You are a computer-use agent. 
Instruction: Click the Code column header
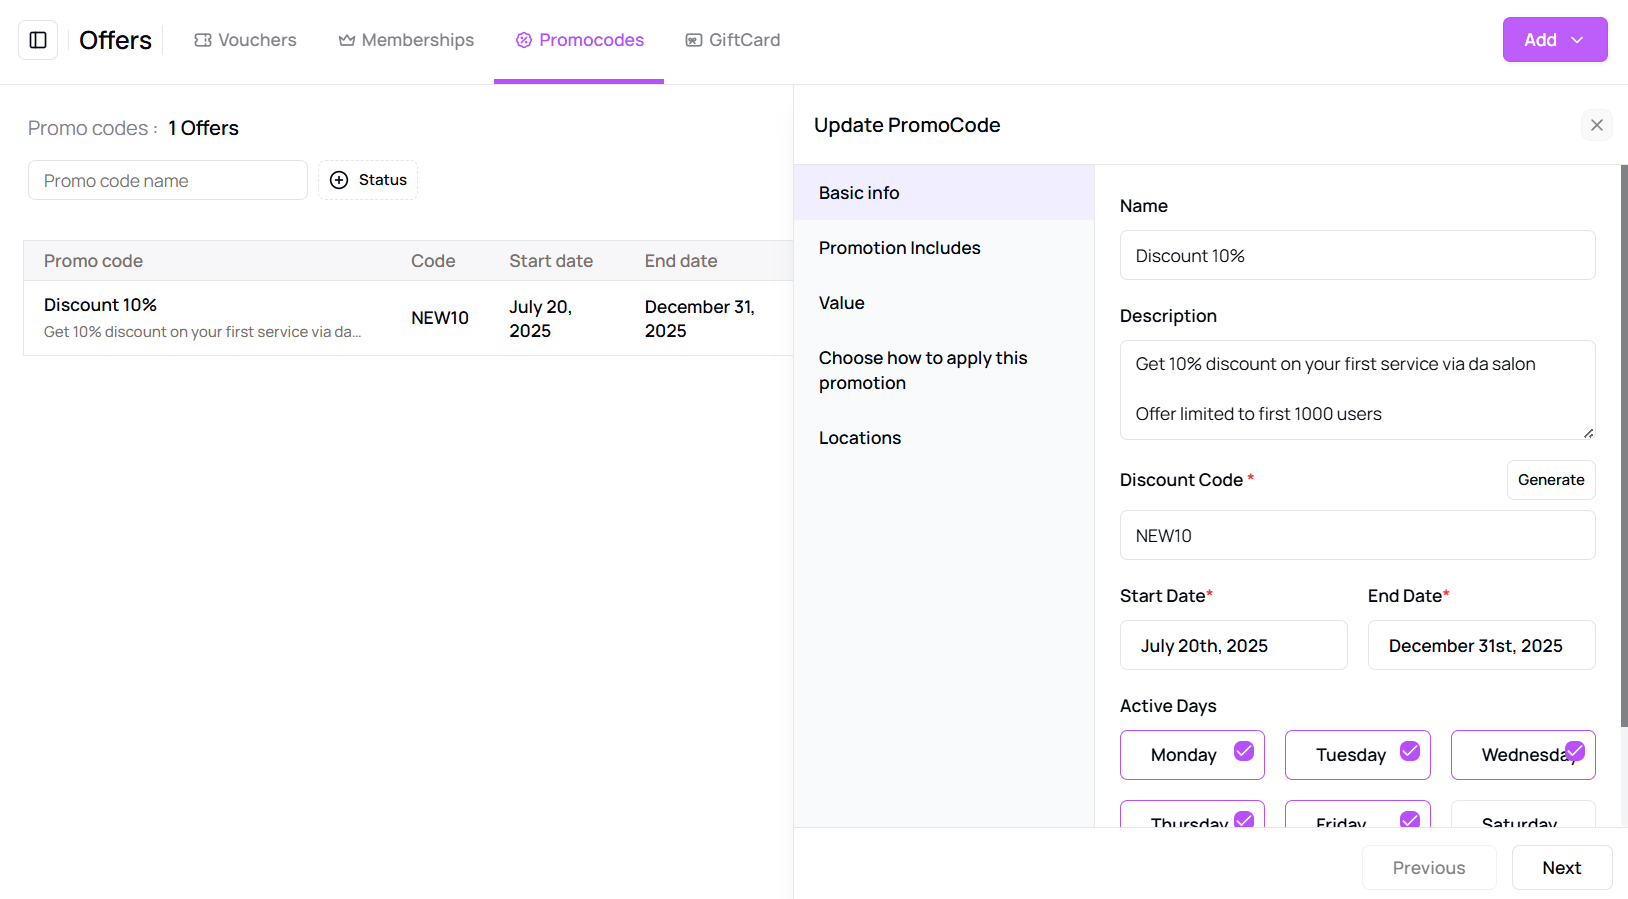tap(433, 261)
